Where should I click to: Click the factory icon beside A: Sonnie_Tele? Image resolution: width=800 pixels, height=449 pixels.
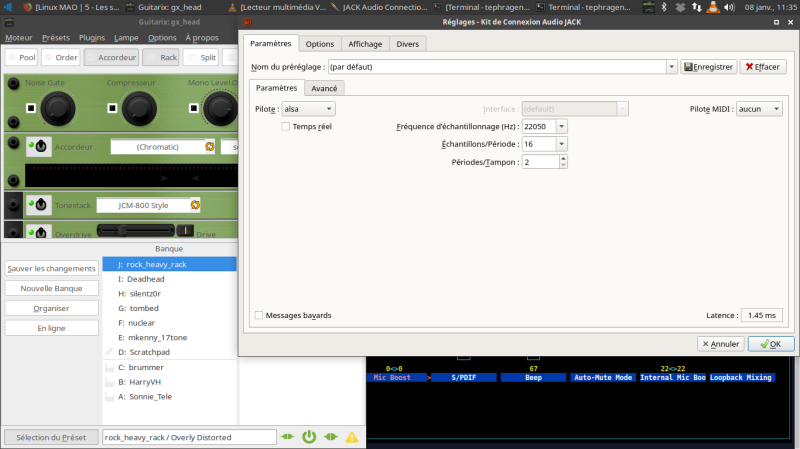coord(109,396)
